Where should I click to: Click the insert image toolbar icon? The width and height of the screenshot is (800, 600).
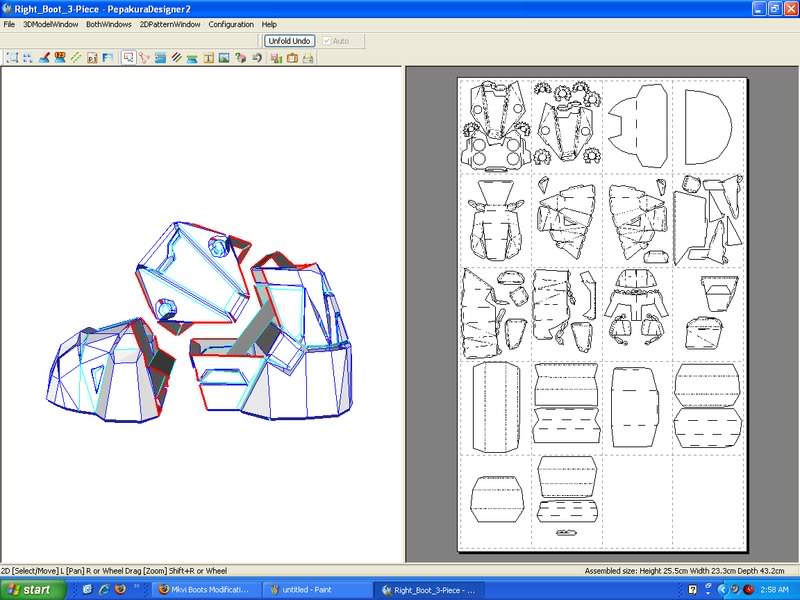(224, 58)
